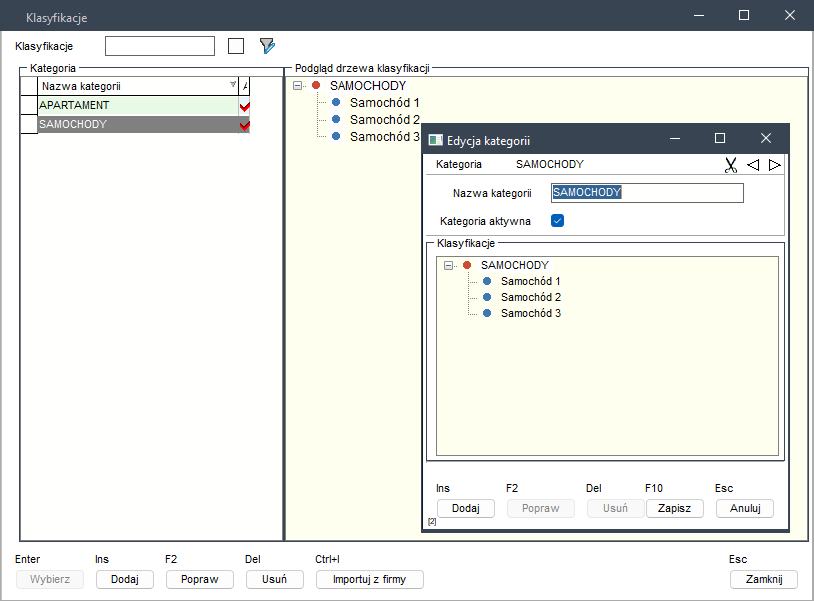Select Samochód 2 in the dialog tree
Viewport: 814px width, 601px height.
pos(530,298)
